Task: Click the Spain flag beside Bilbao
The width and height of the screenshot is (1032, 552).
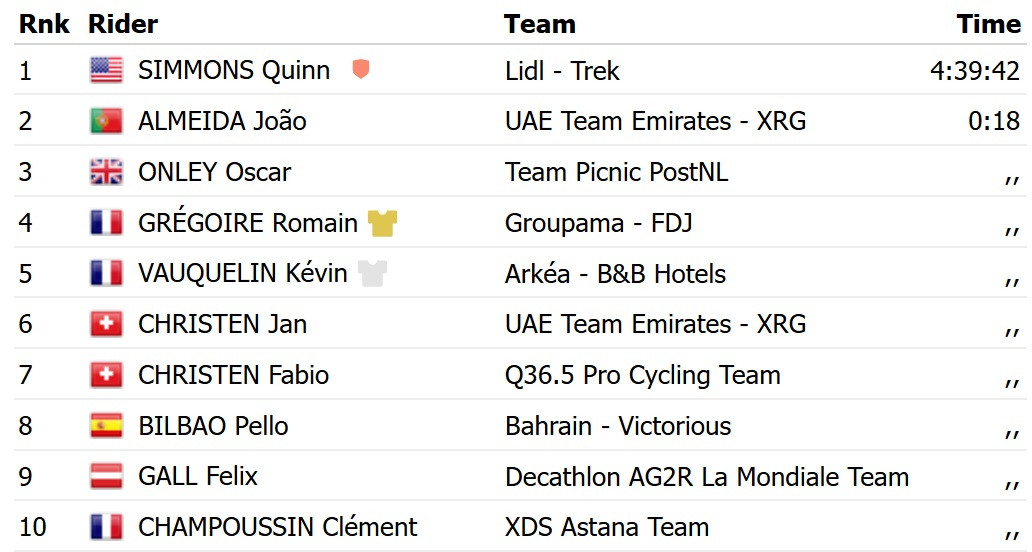Action: pyautogui.click(x=106, y=426)
